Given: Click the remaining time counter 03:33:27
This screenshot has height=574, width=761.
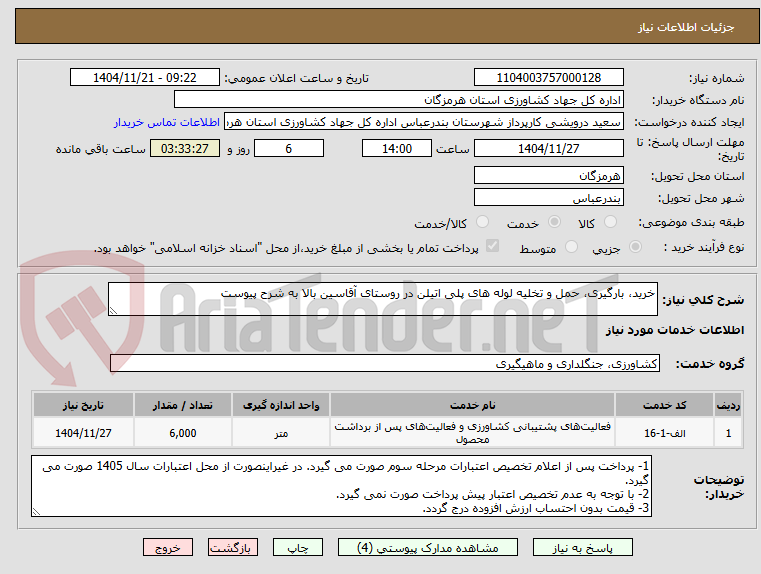Looking at the screenshot, I should (185, 148).
